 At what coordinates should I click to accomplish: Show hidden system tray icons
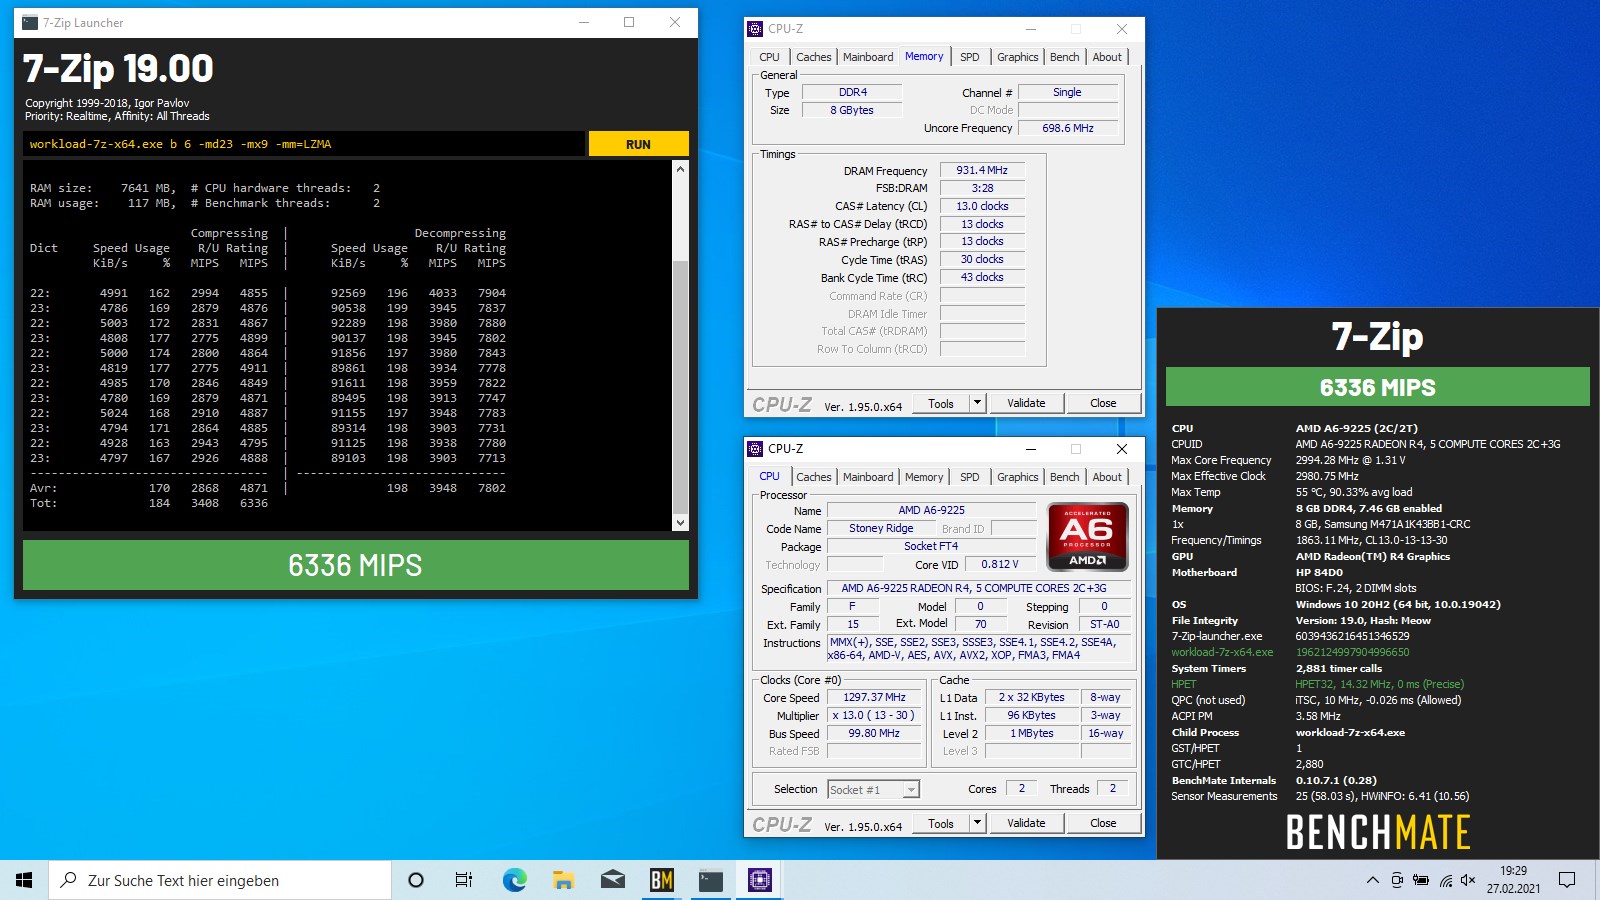click(1372, 880)
